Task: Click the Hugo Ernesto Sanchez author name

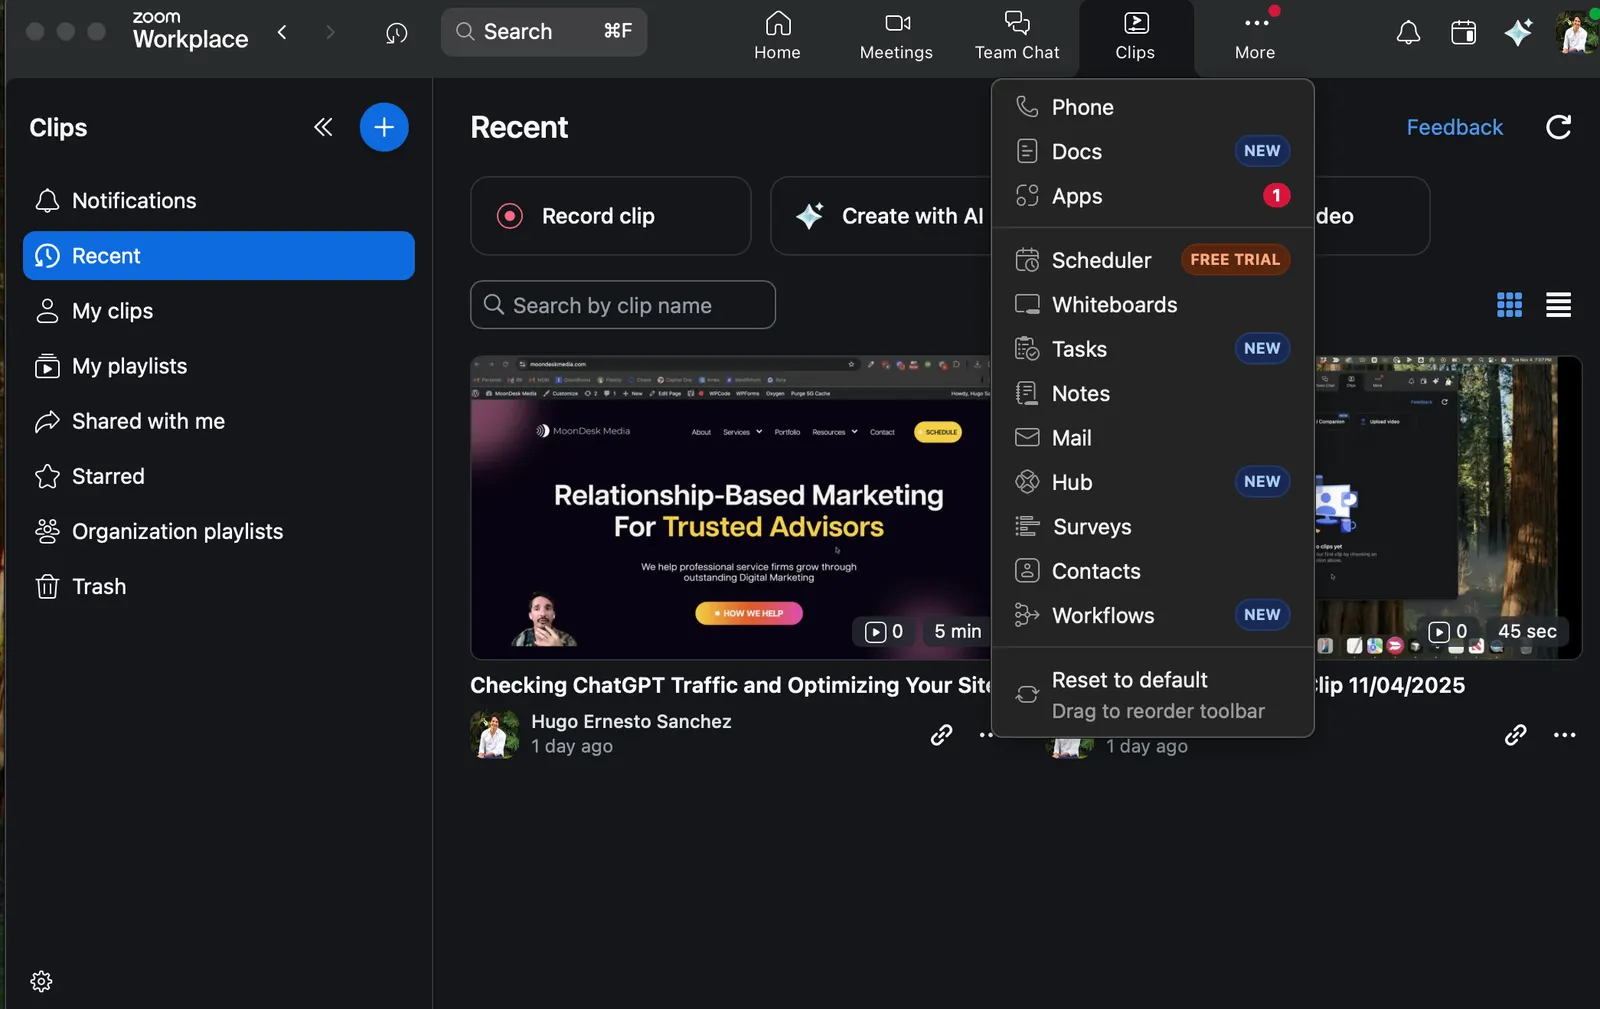Action: point(631,721)
